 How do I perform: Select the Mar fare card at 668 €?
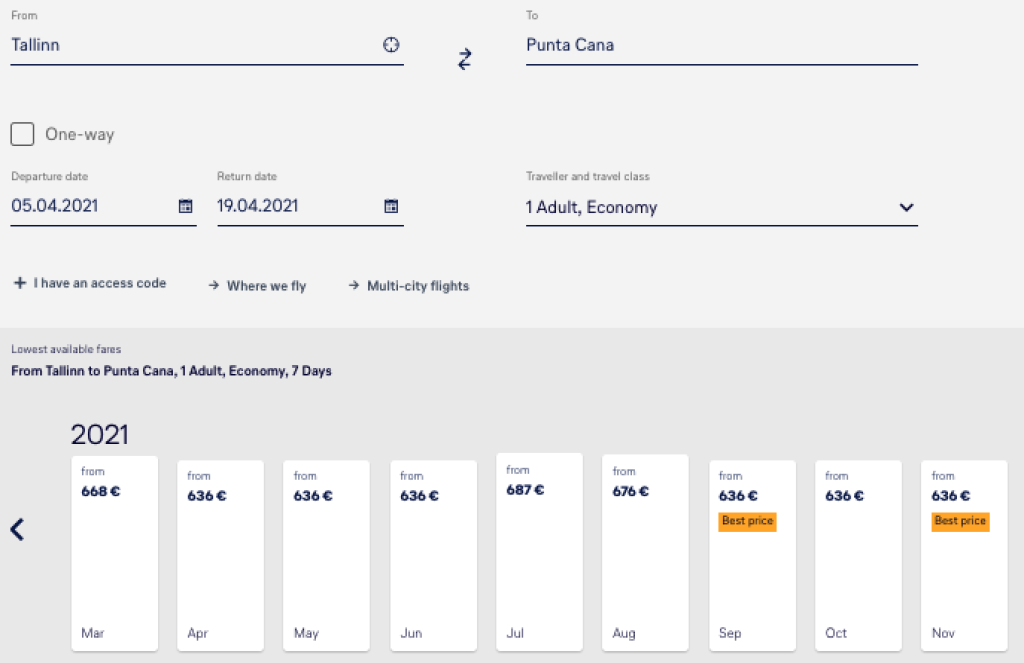click(115, 553)
